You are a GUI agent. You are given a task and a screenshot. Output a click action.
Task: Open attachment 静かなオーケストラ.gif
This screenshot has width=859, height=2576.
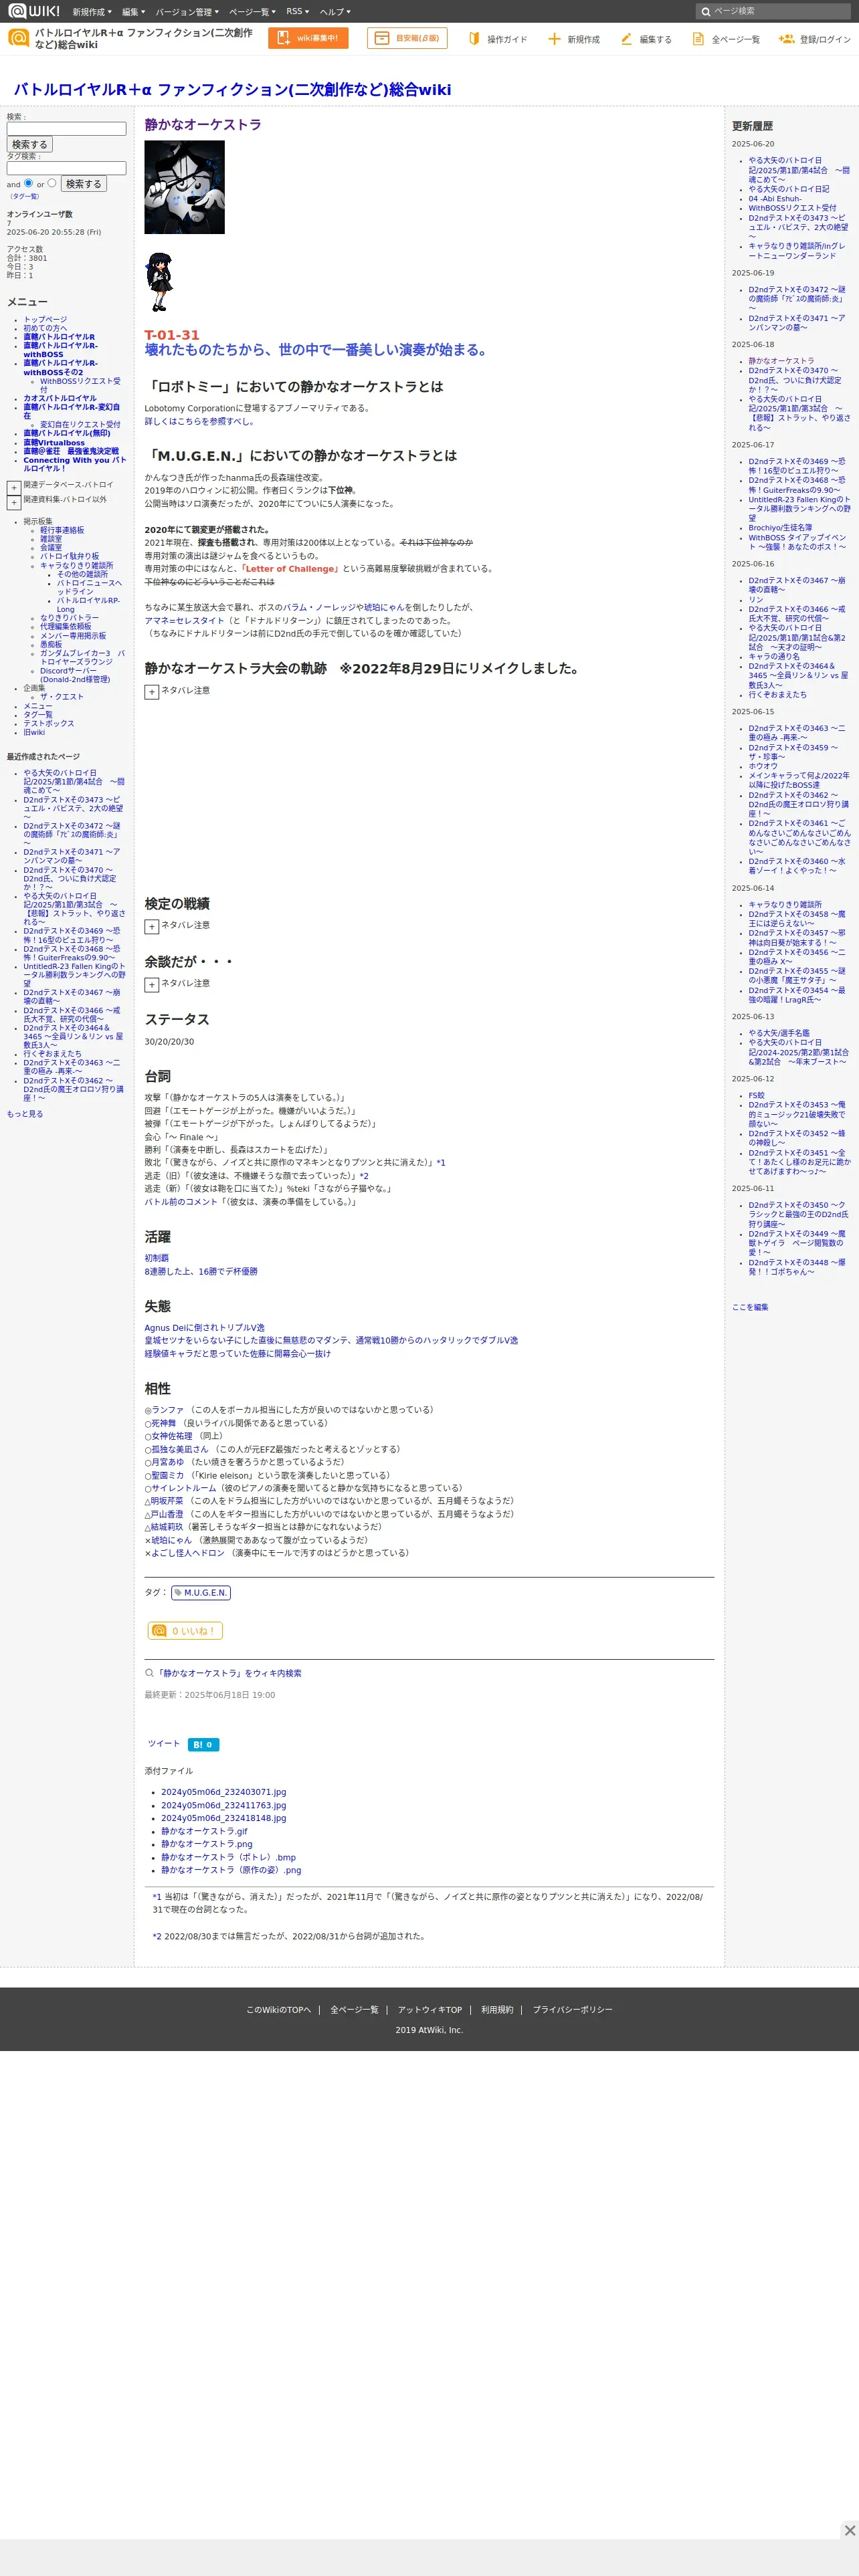pyautogui.click(x=204, y=1831)
